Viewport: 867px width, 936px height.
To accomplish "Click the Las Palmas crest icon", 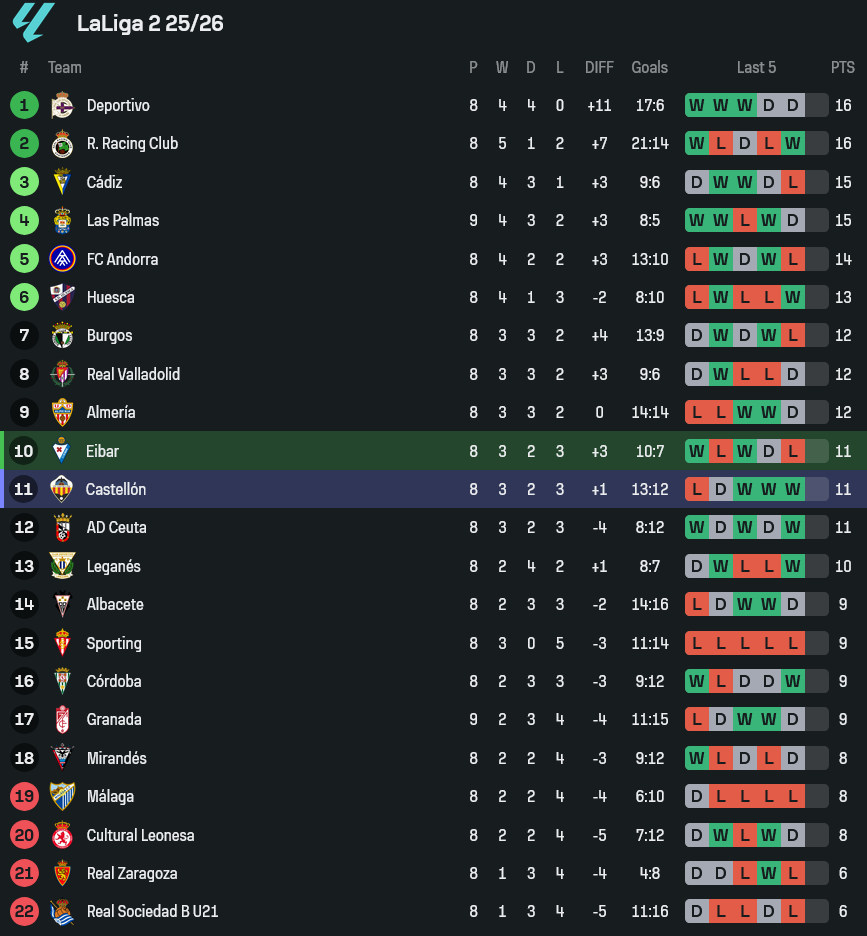I will tap(62, 221).
